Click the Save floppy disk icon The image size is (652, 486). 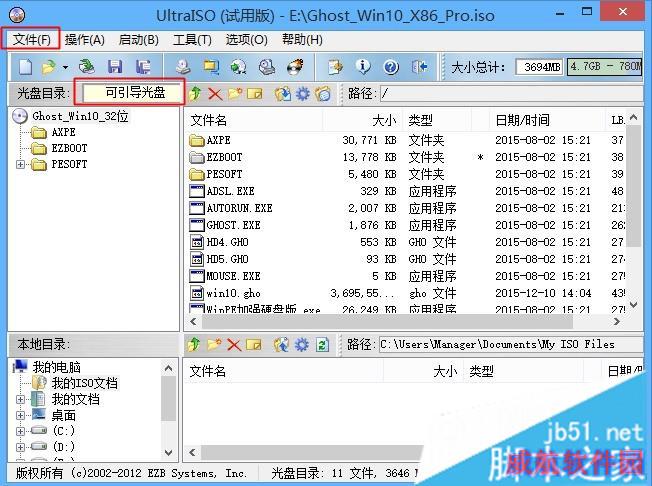click(115, 67)
